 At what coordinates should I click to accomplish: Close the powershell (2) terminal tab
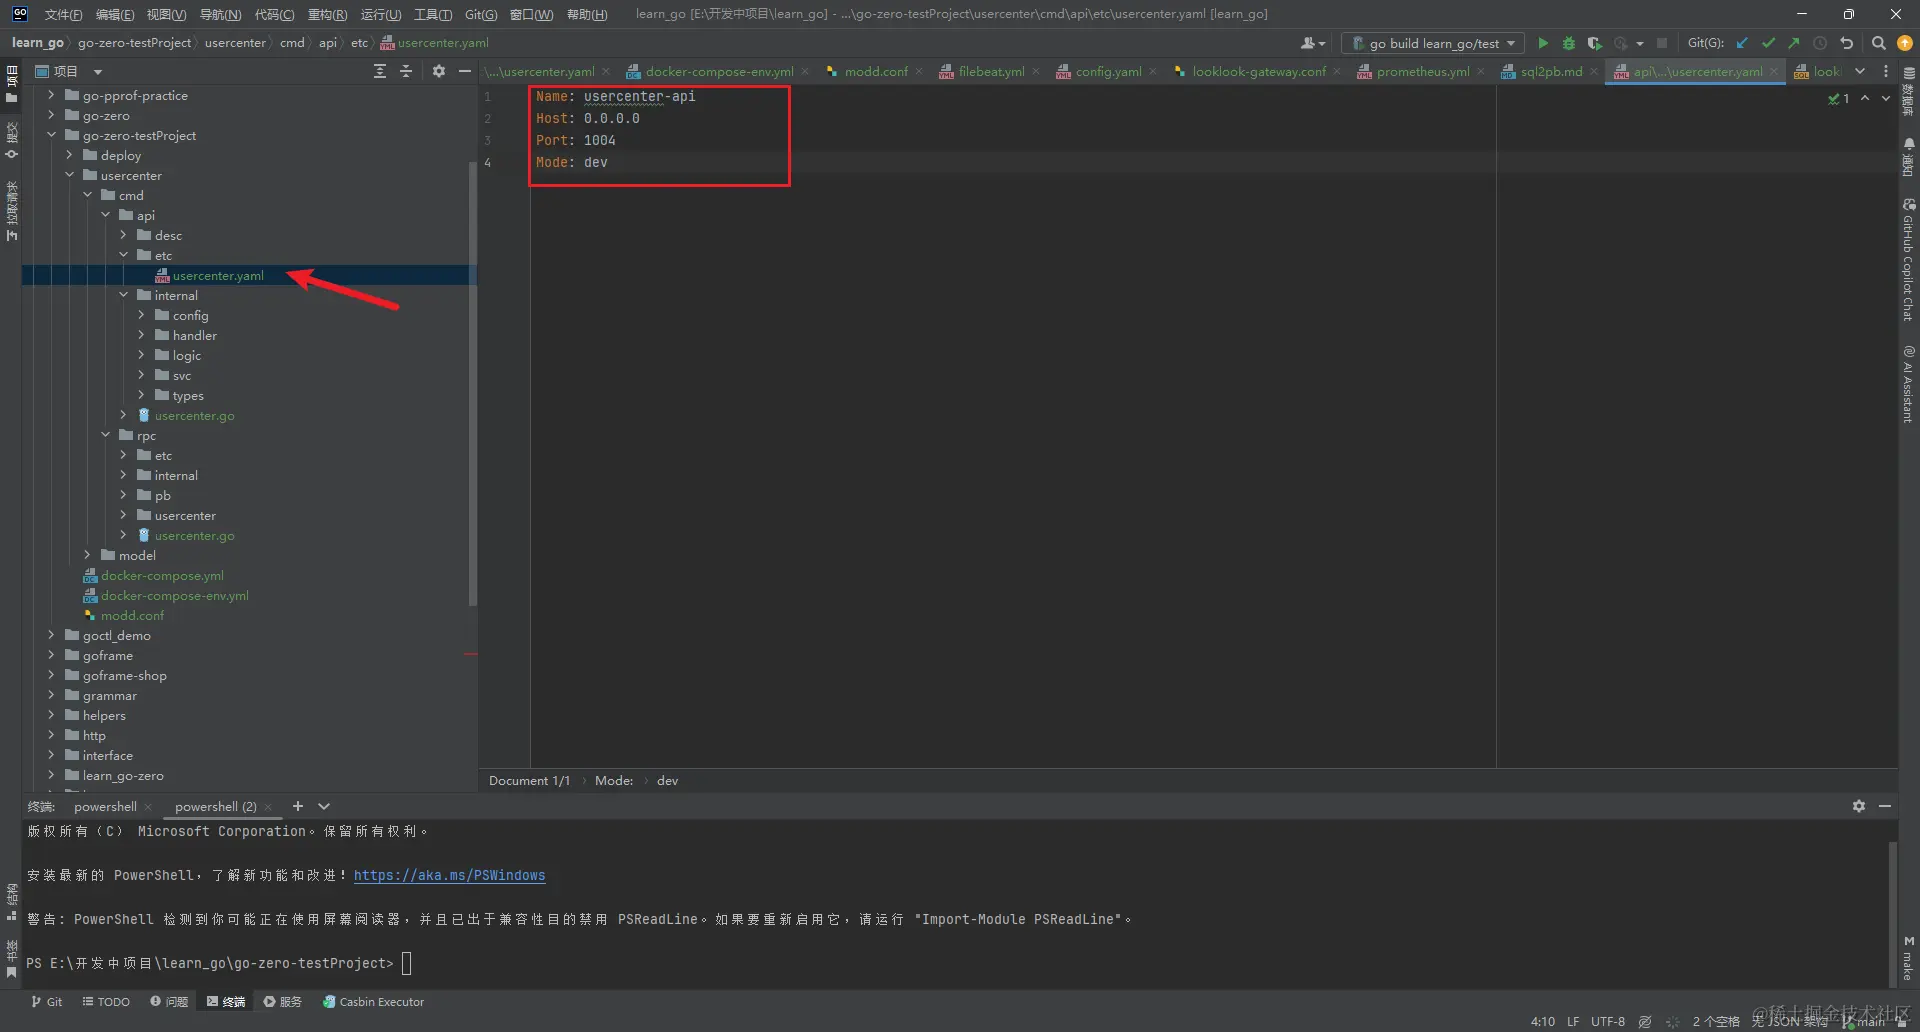(268, 807)
